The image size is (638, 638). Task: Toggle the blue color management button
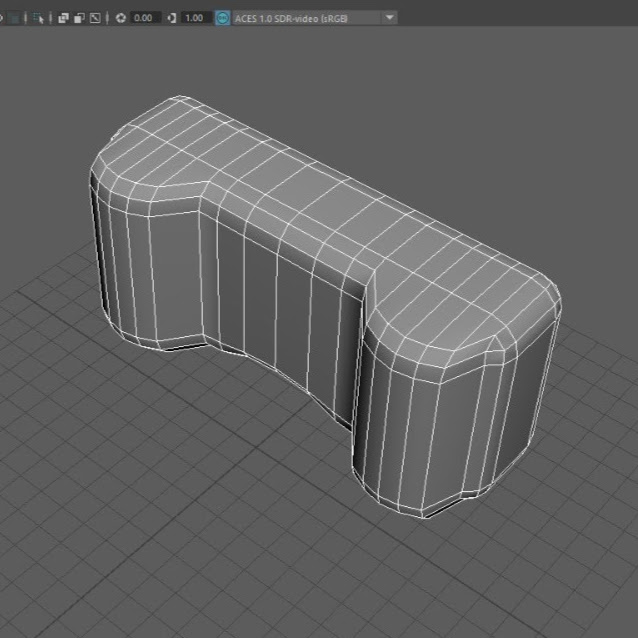pyautogui.click(x=222, y=18)
